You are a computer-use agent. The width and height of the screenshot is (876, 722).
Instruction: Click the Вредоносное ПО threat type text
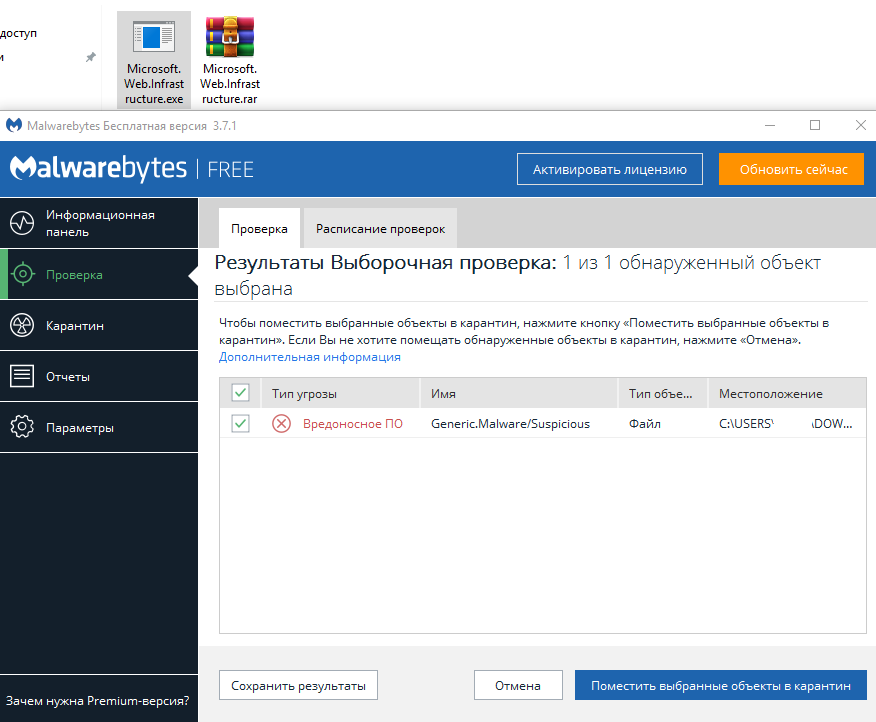353,424
